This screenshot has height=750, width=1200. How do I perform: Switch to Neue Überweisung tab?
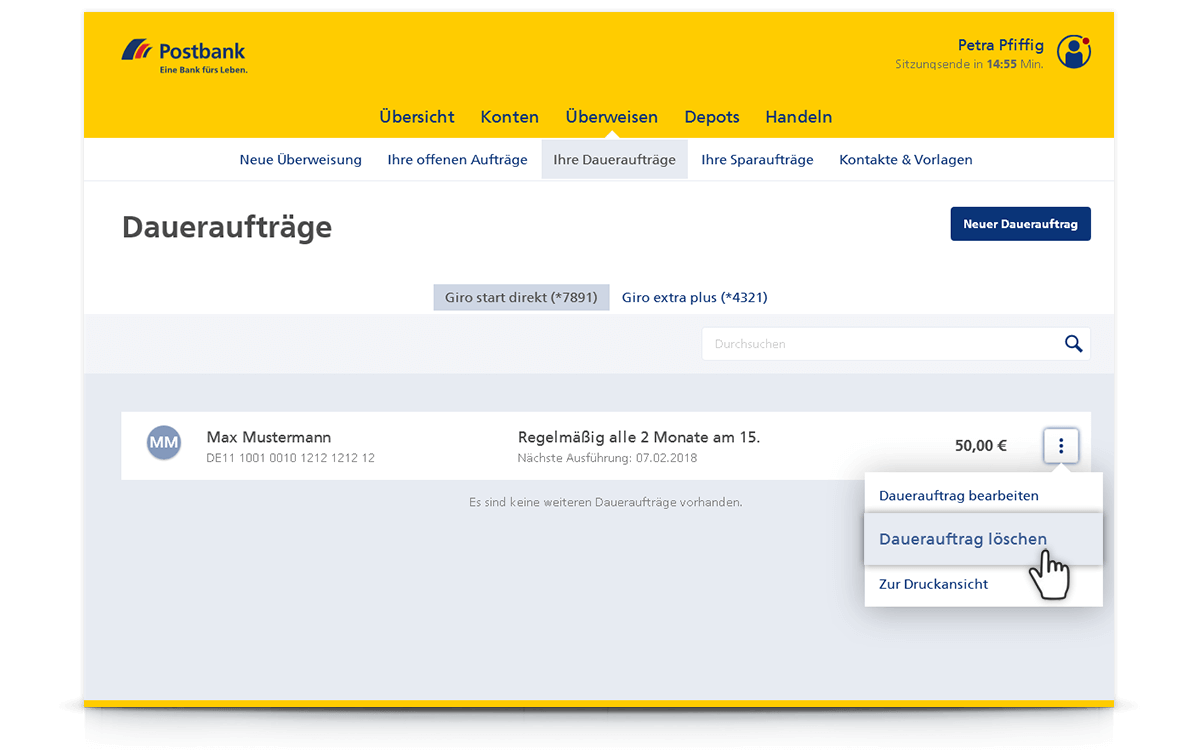(x=300, y=160)
